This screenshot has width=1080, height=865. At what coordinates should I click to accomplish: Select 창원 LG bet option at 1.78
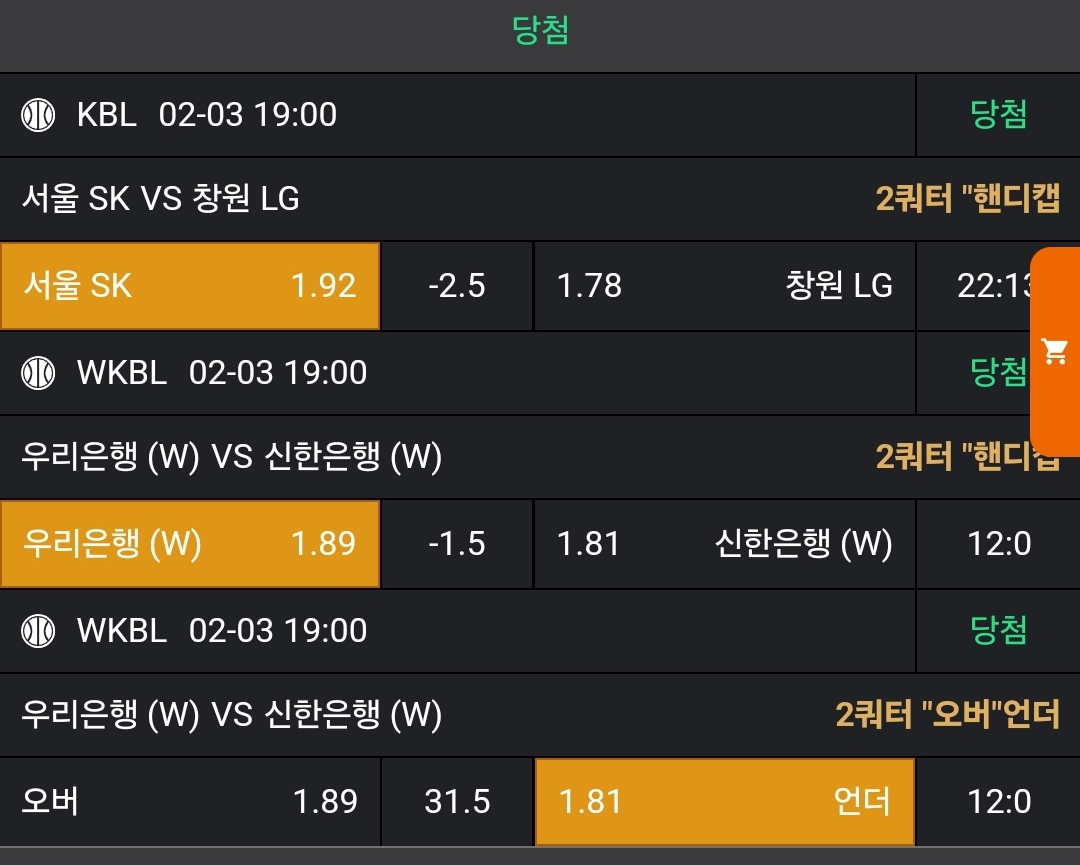724,286
